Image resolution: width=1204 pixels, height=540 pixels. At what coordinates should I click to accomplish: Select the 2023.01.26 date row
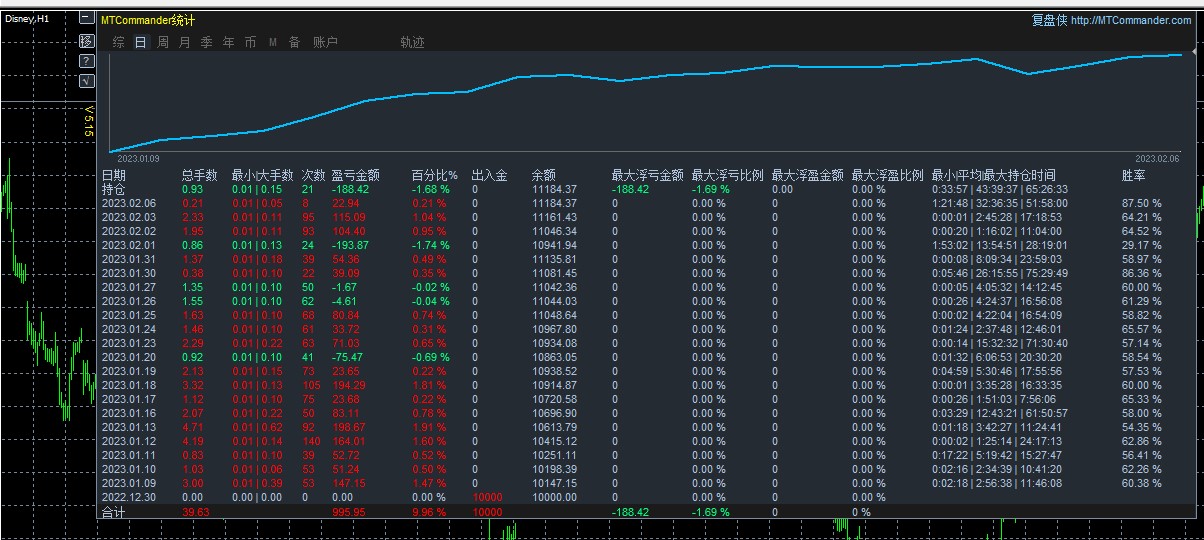129,301
